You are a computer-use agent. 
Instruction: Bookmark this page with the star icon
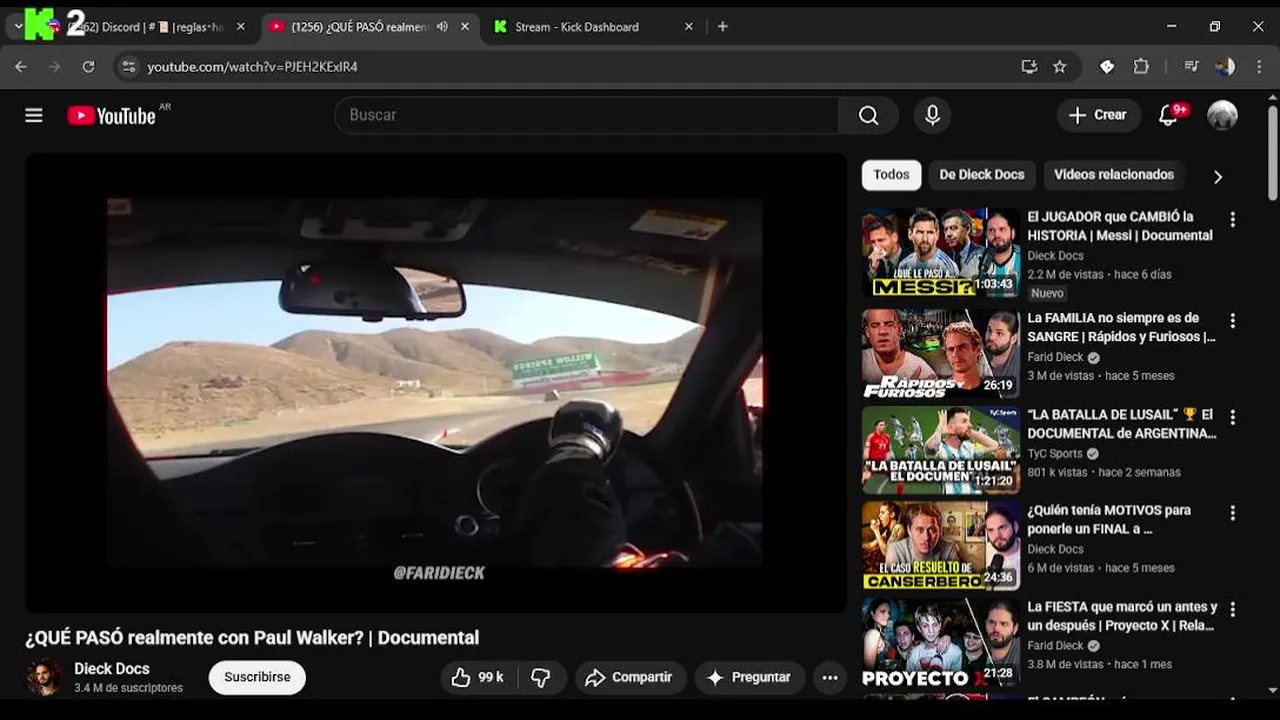(x=1060, y=67)
